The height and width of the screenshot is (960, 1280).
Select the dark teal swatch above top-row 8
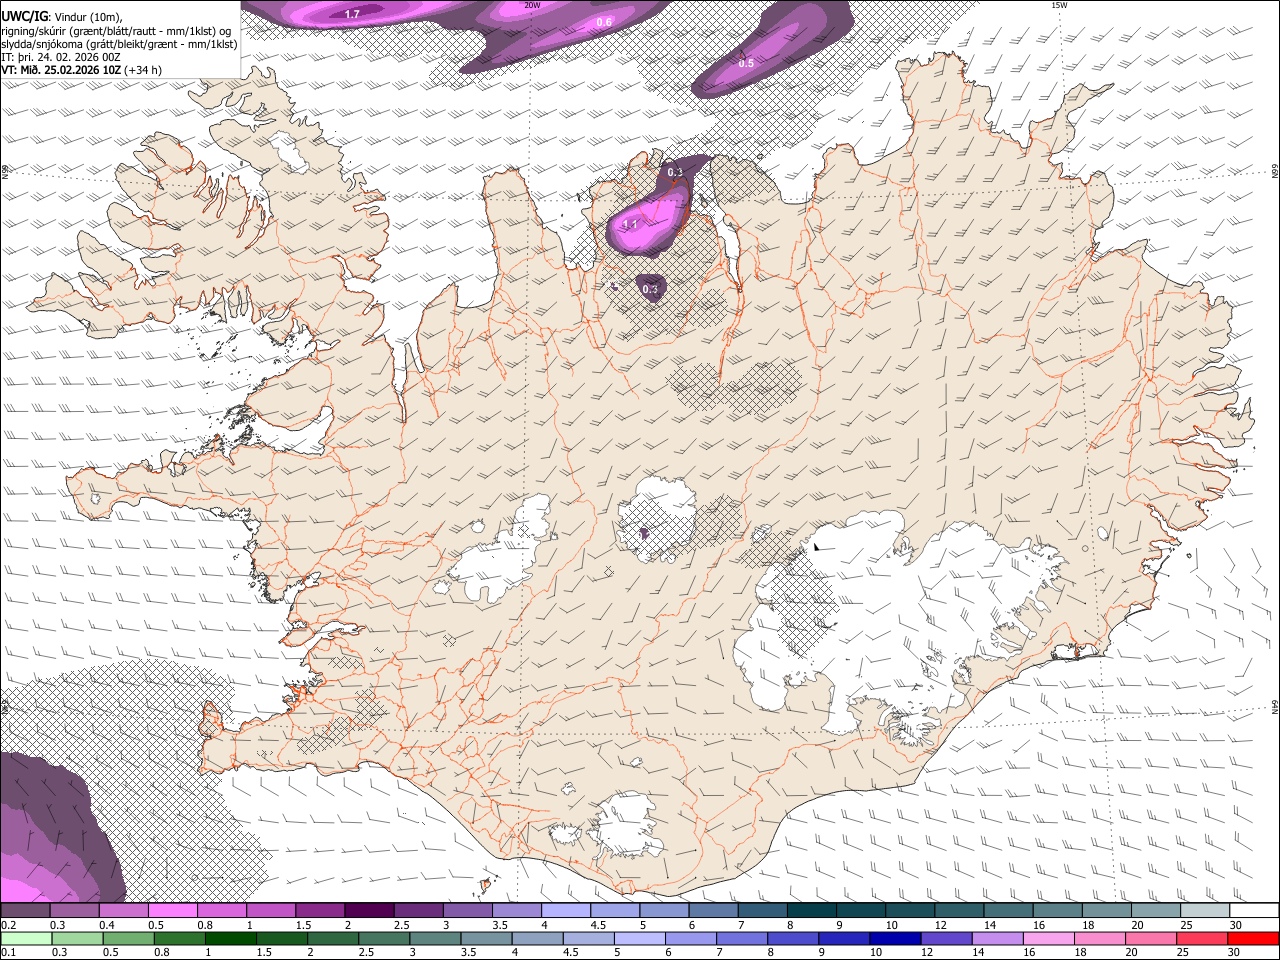tap(812, 910)
